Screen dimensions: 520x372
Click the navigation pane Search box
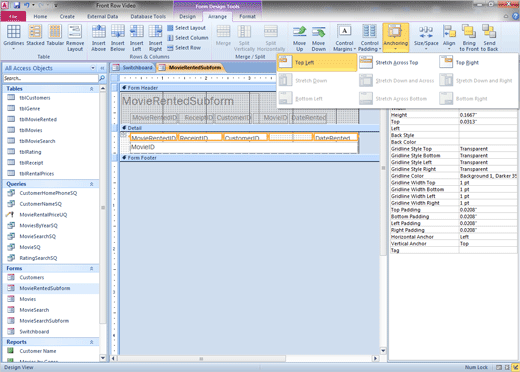click(51, 78)
